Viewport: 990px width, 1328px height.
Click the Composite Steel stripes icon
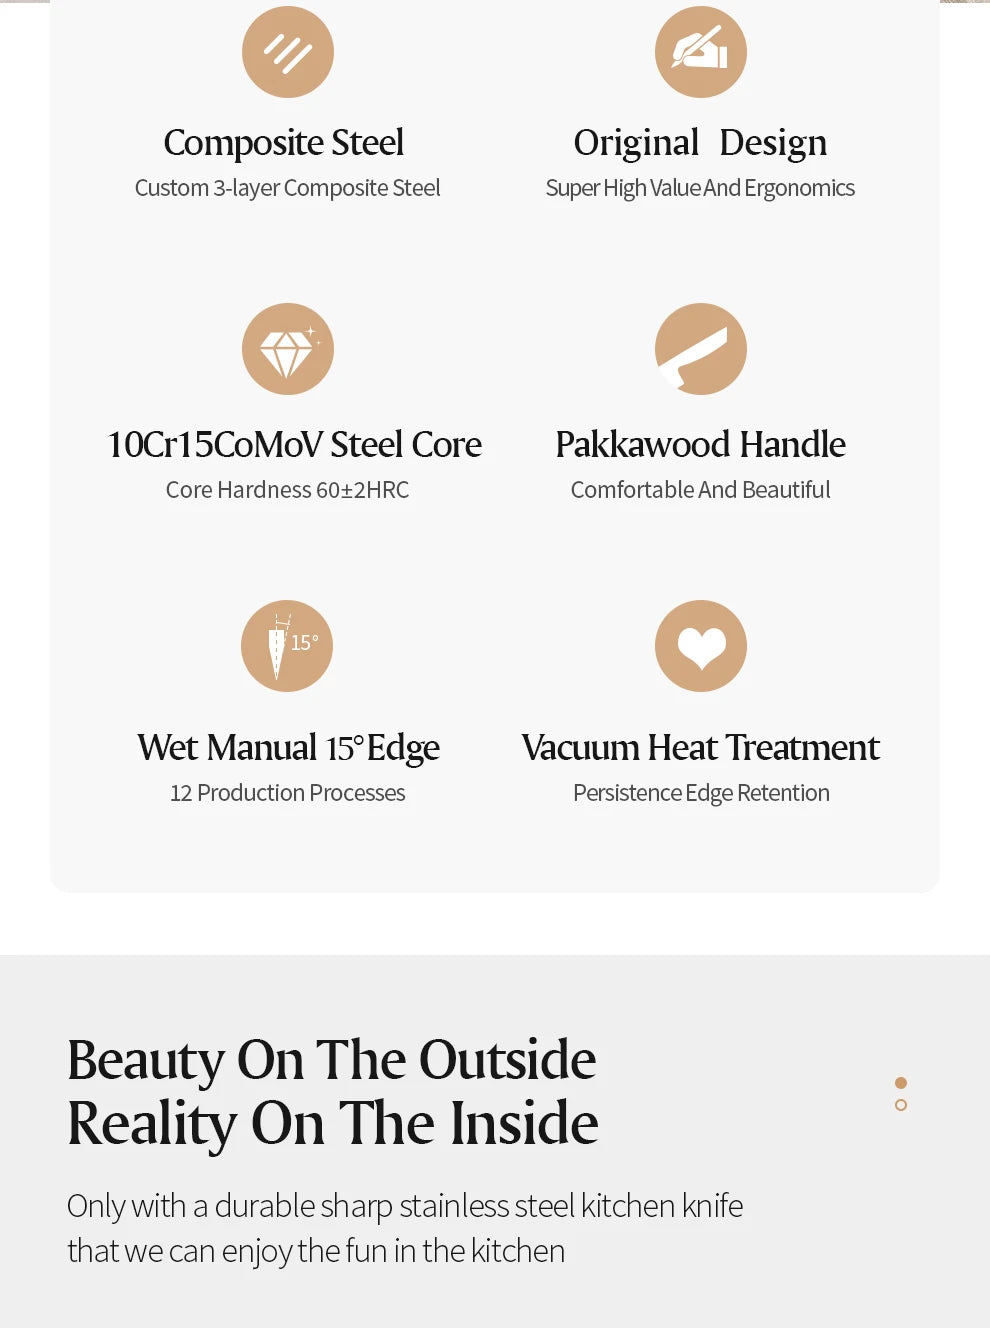[x=288, y=52]
